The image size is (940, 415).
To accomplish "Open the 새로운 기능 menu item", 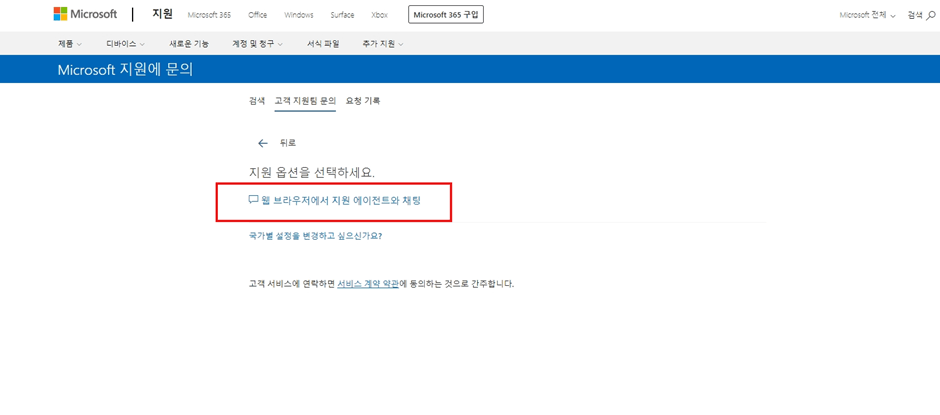I will [189, 44].
